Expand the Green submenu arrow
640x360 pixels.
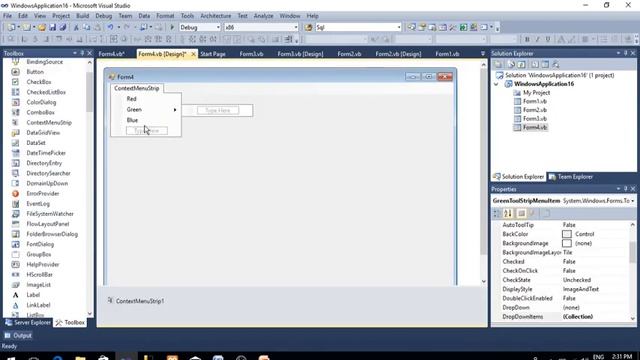tap(175, 110)
